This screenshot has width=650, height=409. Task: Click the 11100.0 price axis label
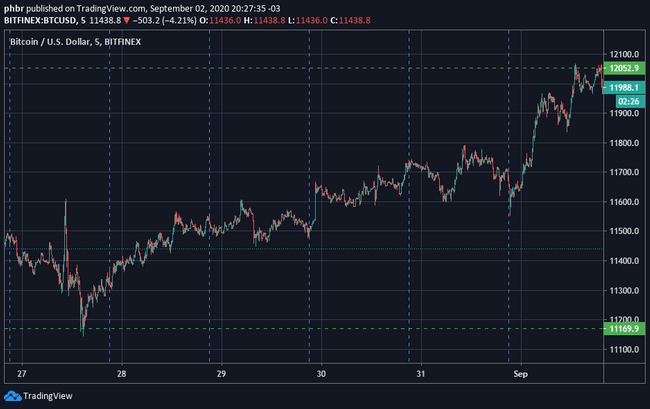pyautogui.click(x=624, y=349)
